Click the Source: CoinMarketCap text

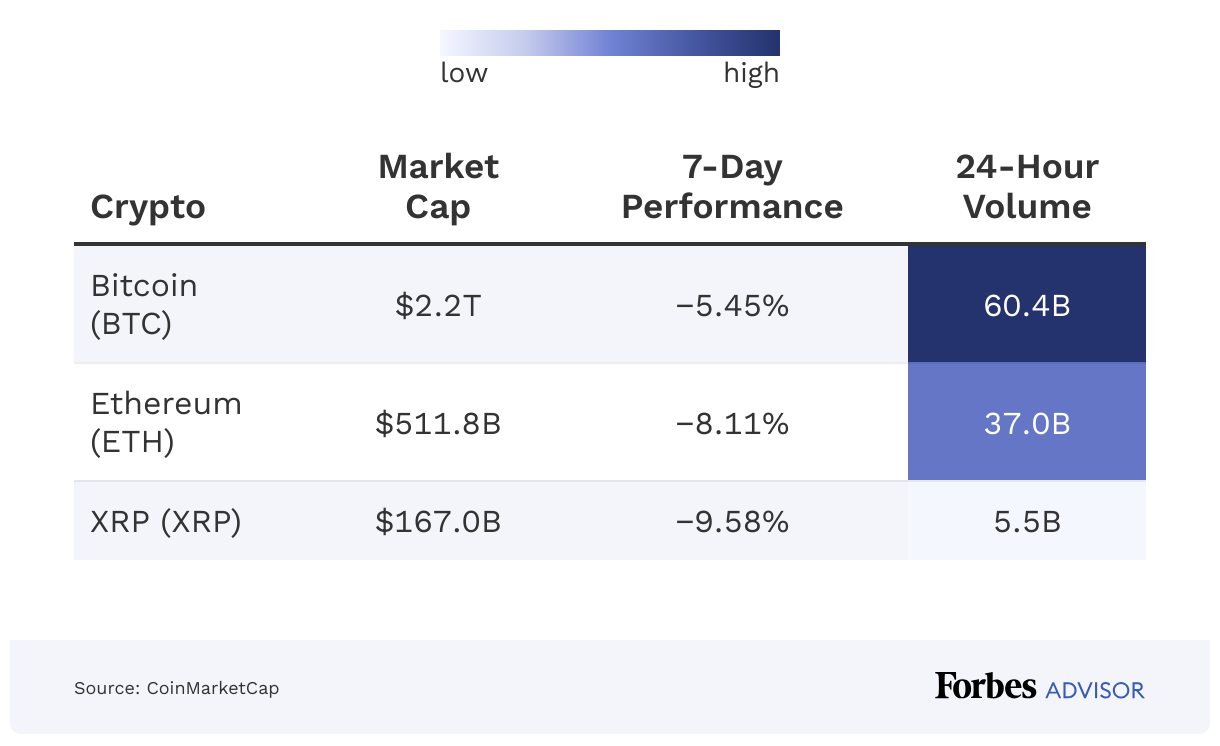tap(176, 688)
